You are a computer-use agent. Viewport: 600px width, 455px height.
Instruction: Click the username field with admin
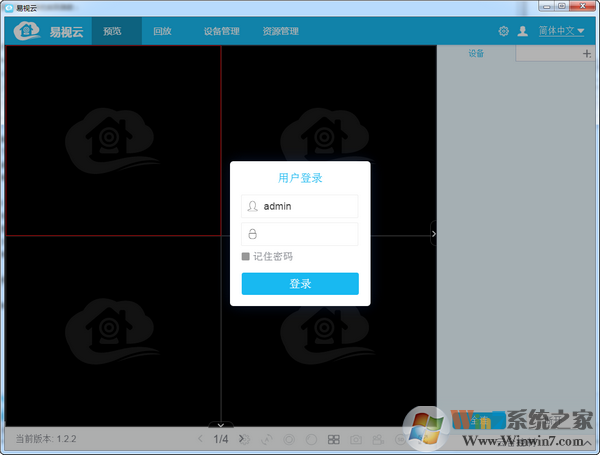pos(300,206)
